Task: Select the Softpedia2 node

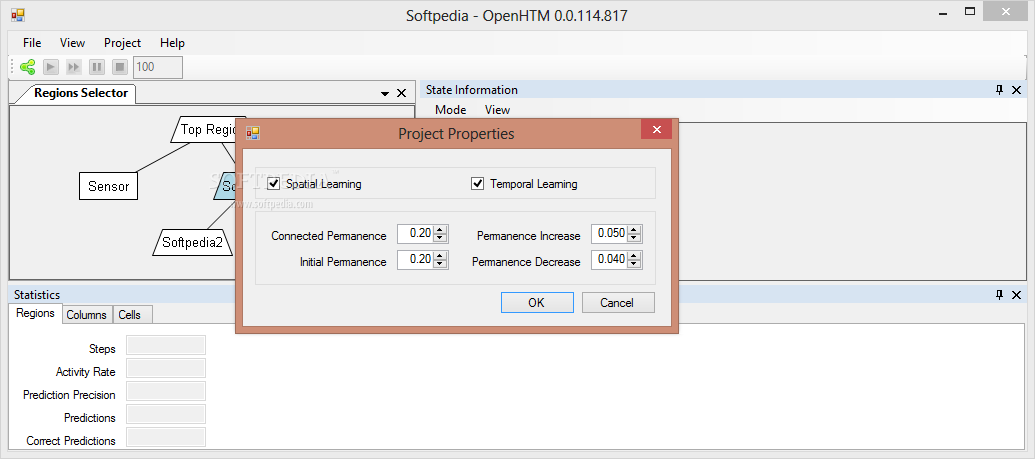Action: (193, 242)
